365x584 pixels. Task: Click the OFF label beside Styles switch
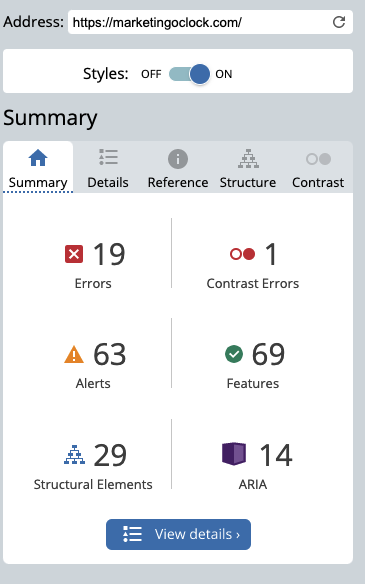click(x=151, y=74)
